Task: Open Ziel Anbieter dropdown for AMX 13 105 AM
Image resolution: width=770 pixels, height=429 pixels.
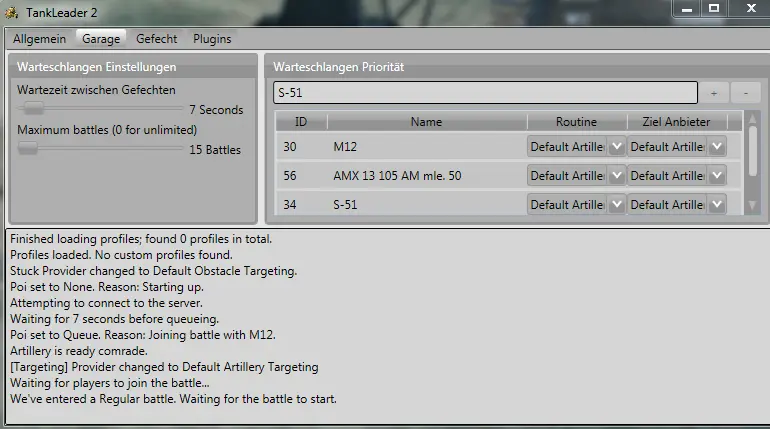Action: (x=717, y=176)
